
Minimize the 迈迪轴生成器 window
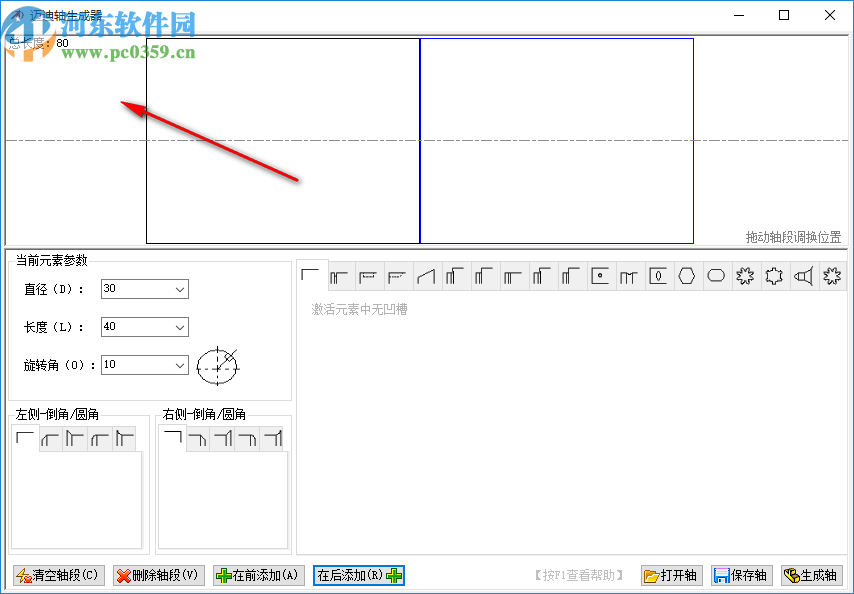click(739, 15)
